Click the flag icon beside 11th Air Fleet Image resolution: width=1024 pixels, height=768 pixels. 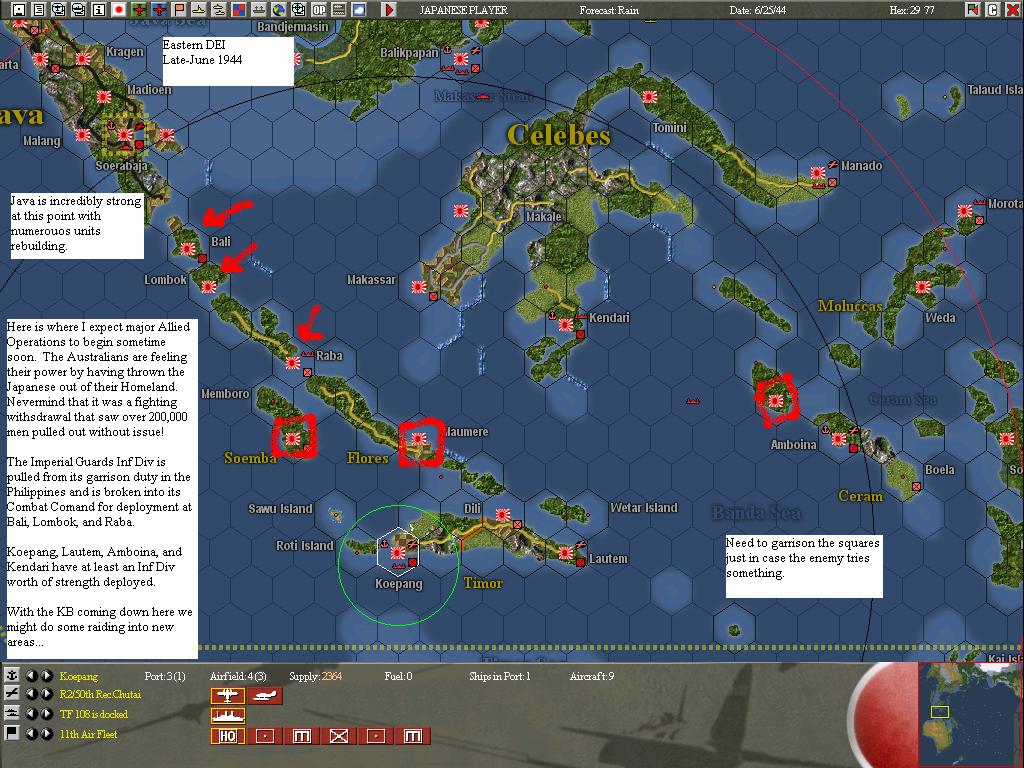tap(12, 733)
